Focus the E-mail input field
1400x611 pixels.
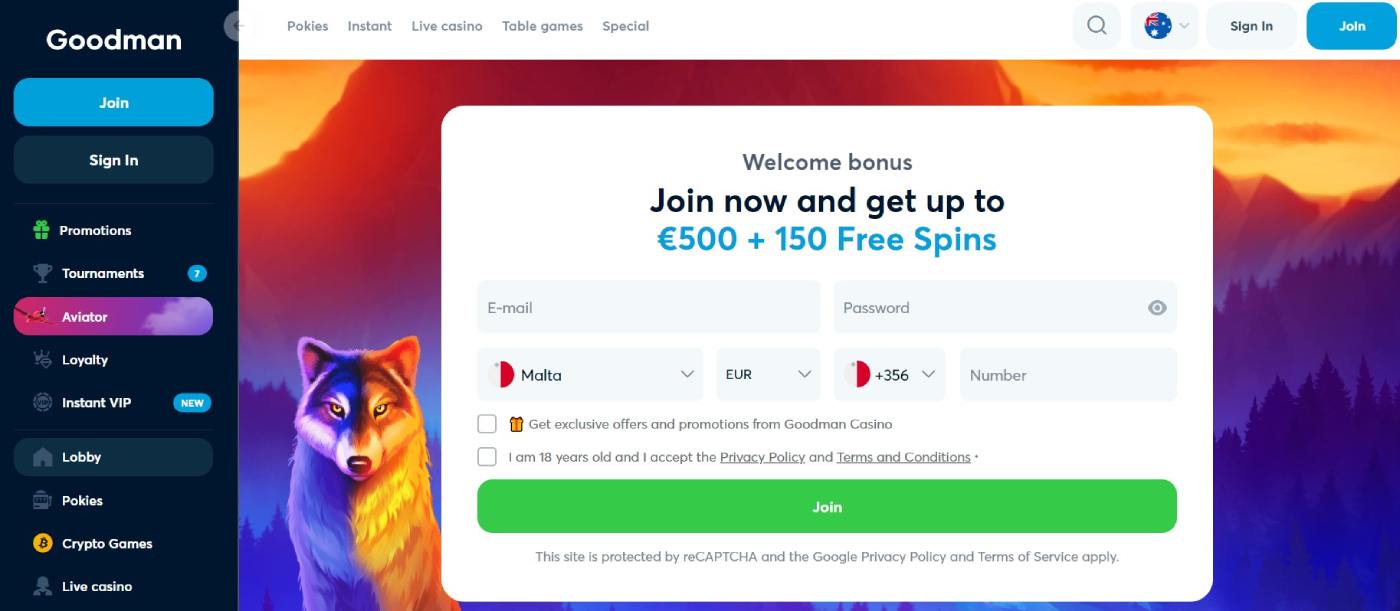648,308
